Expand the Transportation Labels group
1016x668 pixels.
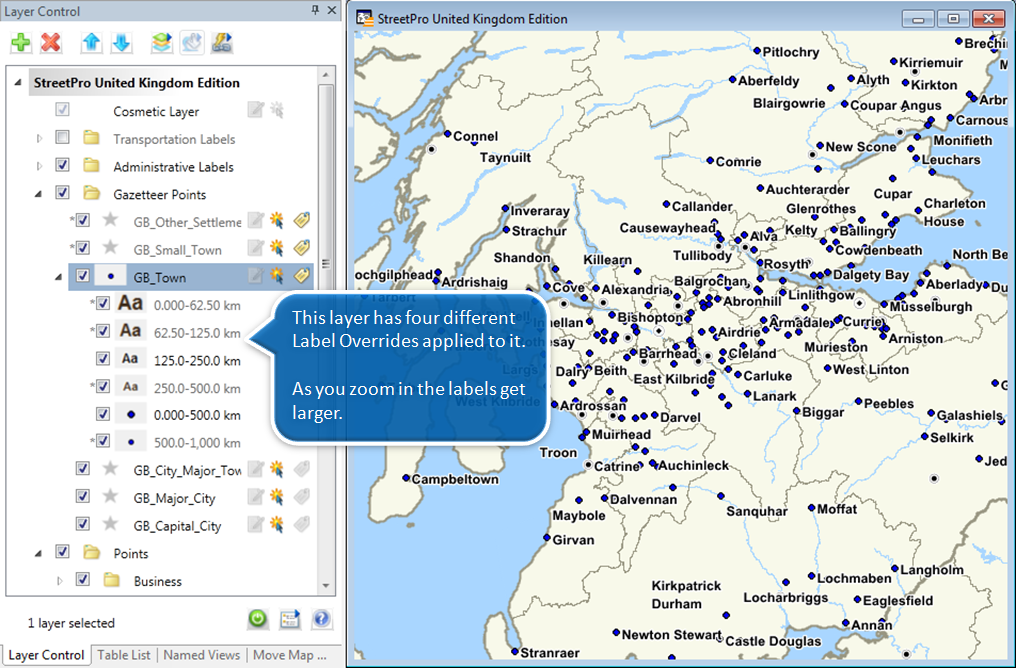point(39,139)
